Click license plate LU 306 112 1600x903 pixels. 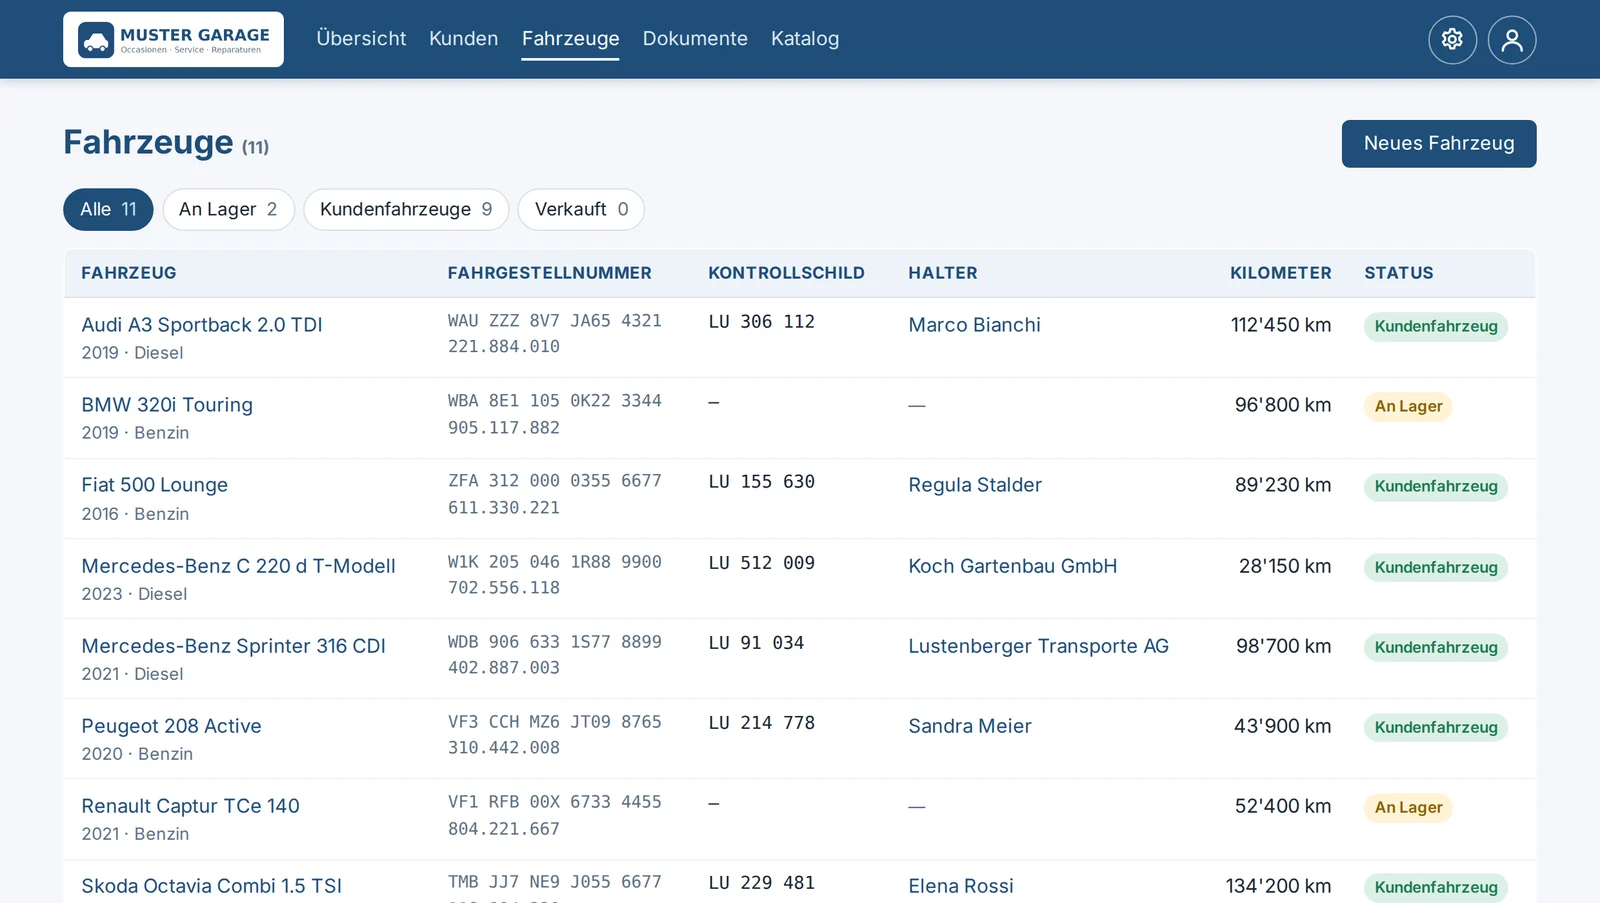click(762, 322)
